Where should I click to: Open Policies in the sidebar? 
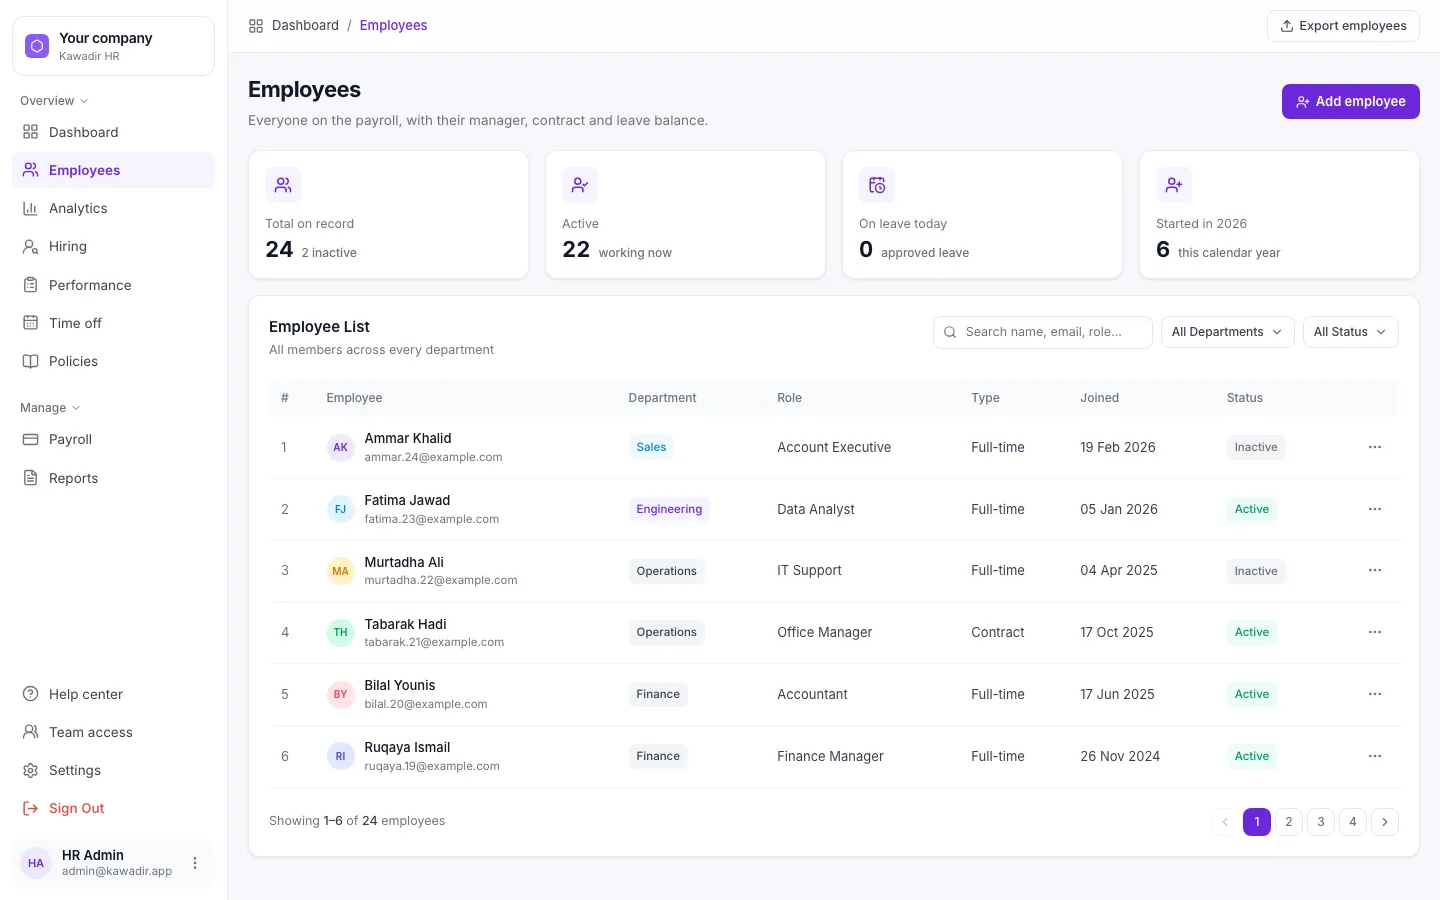tap(113, 361)
